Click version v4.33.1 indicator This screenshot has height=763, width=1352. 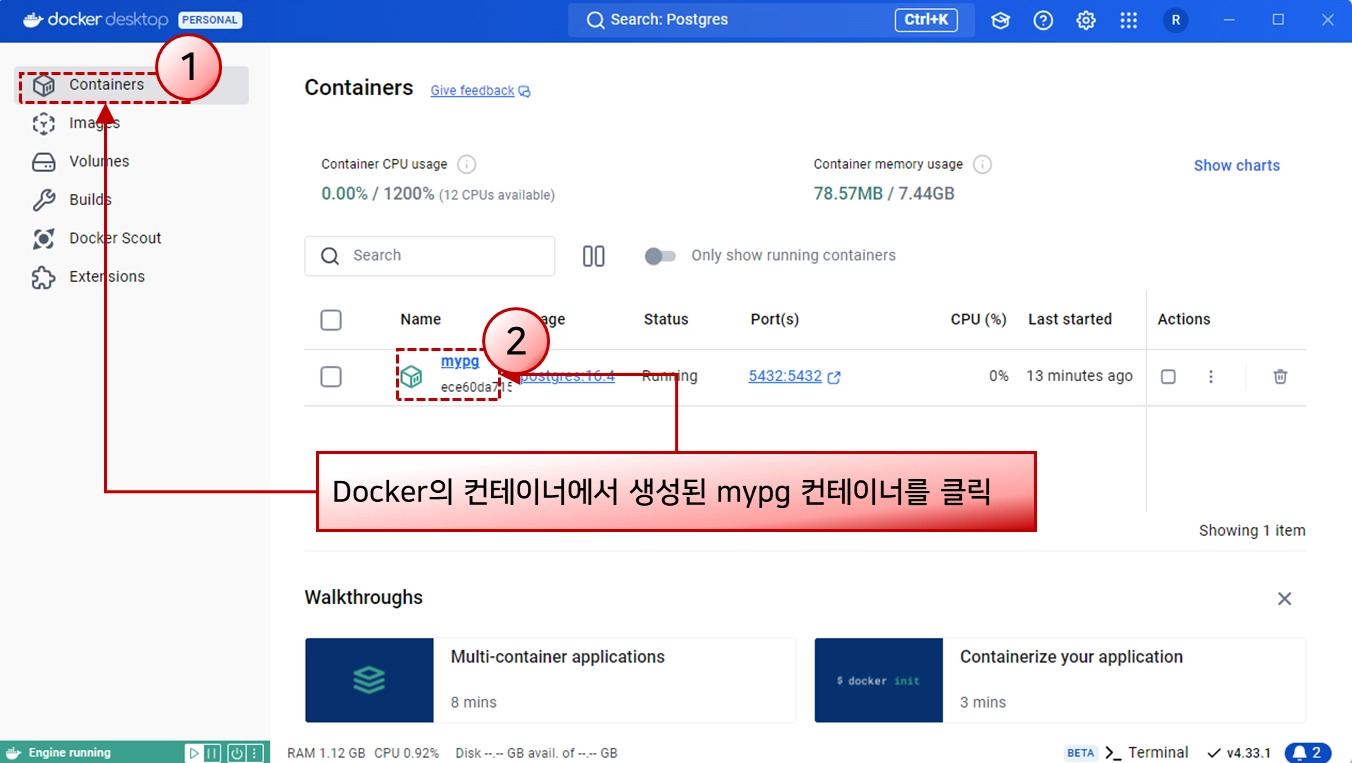[x=1239, y=753]
